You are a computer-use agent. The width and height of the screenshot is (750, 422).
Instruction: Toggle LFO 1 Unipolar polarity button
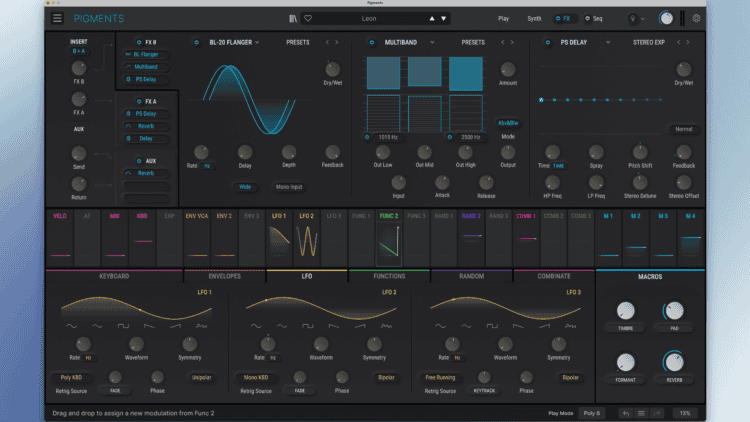[201, 378]
